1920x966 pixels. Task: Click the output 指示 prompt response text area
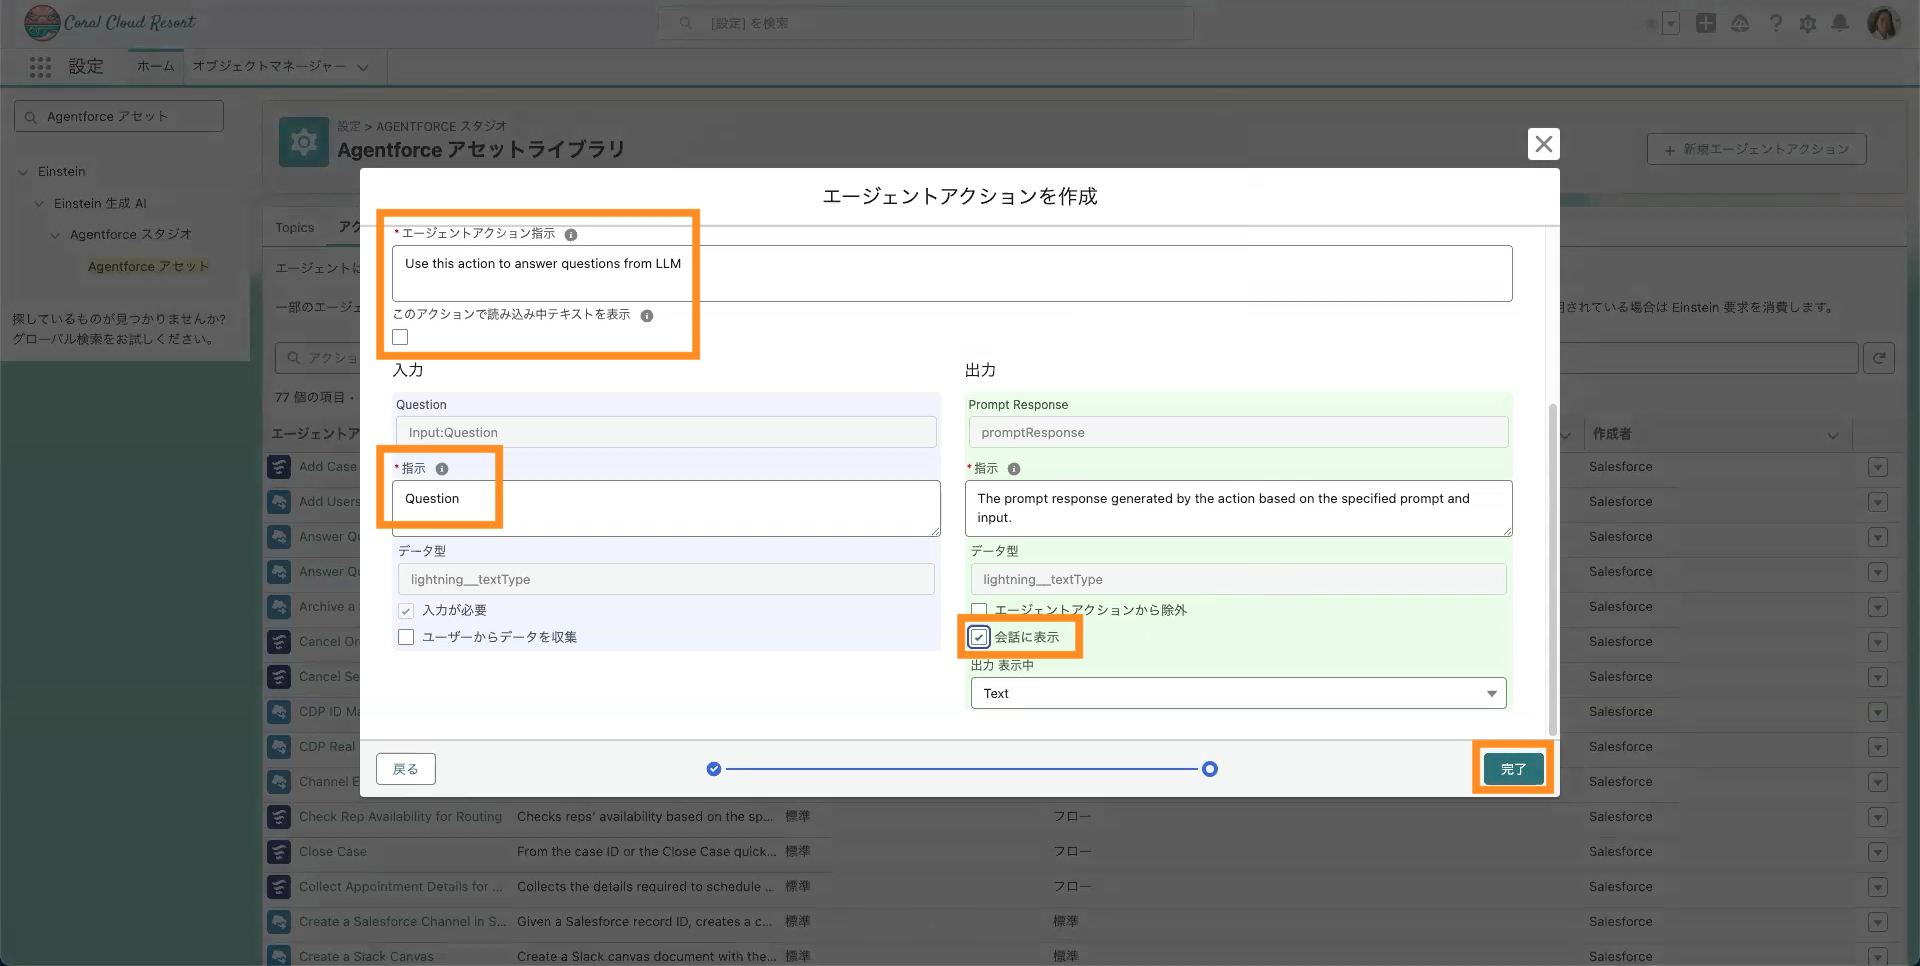(1238, 508)
